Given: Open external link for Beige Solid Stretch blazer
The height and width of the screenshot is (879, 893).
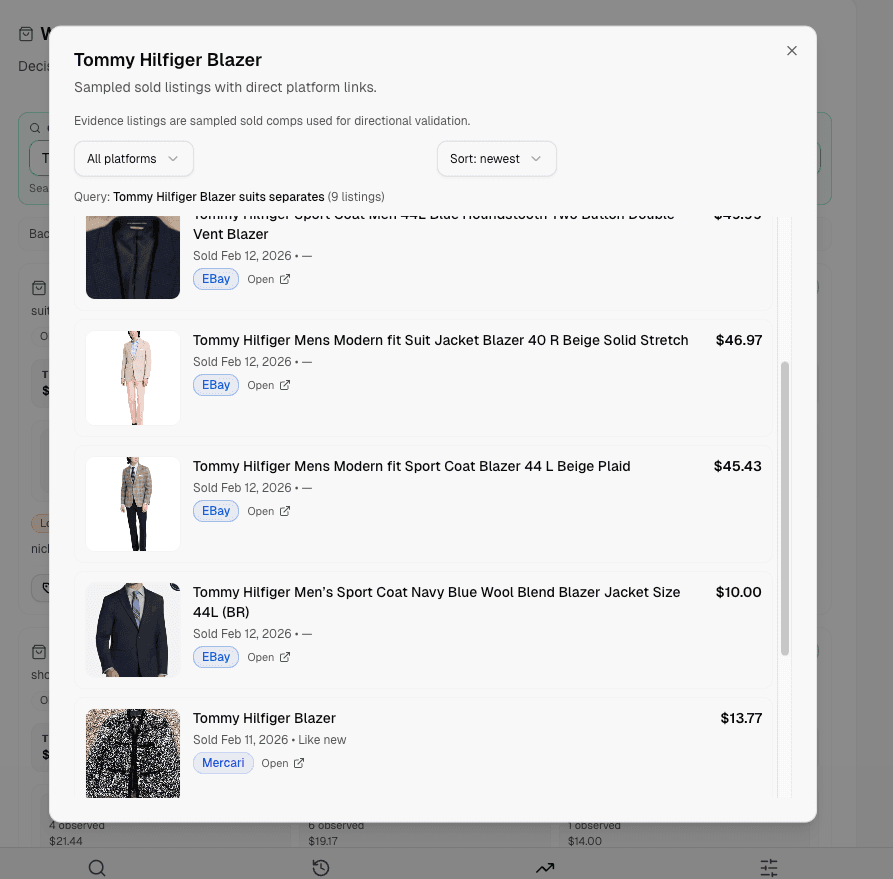Looking at the screenshot, I should 270,384.
